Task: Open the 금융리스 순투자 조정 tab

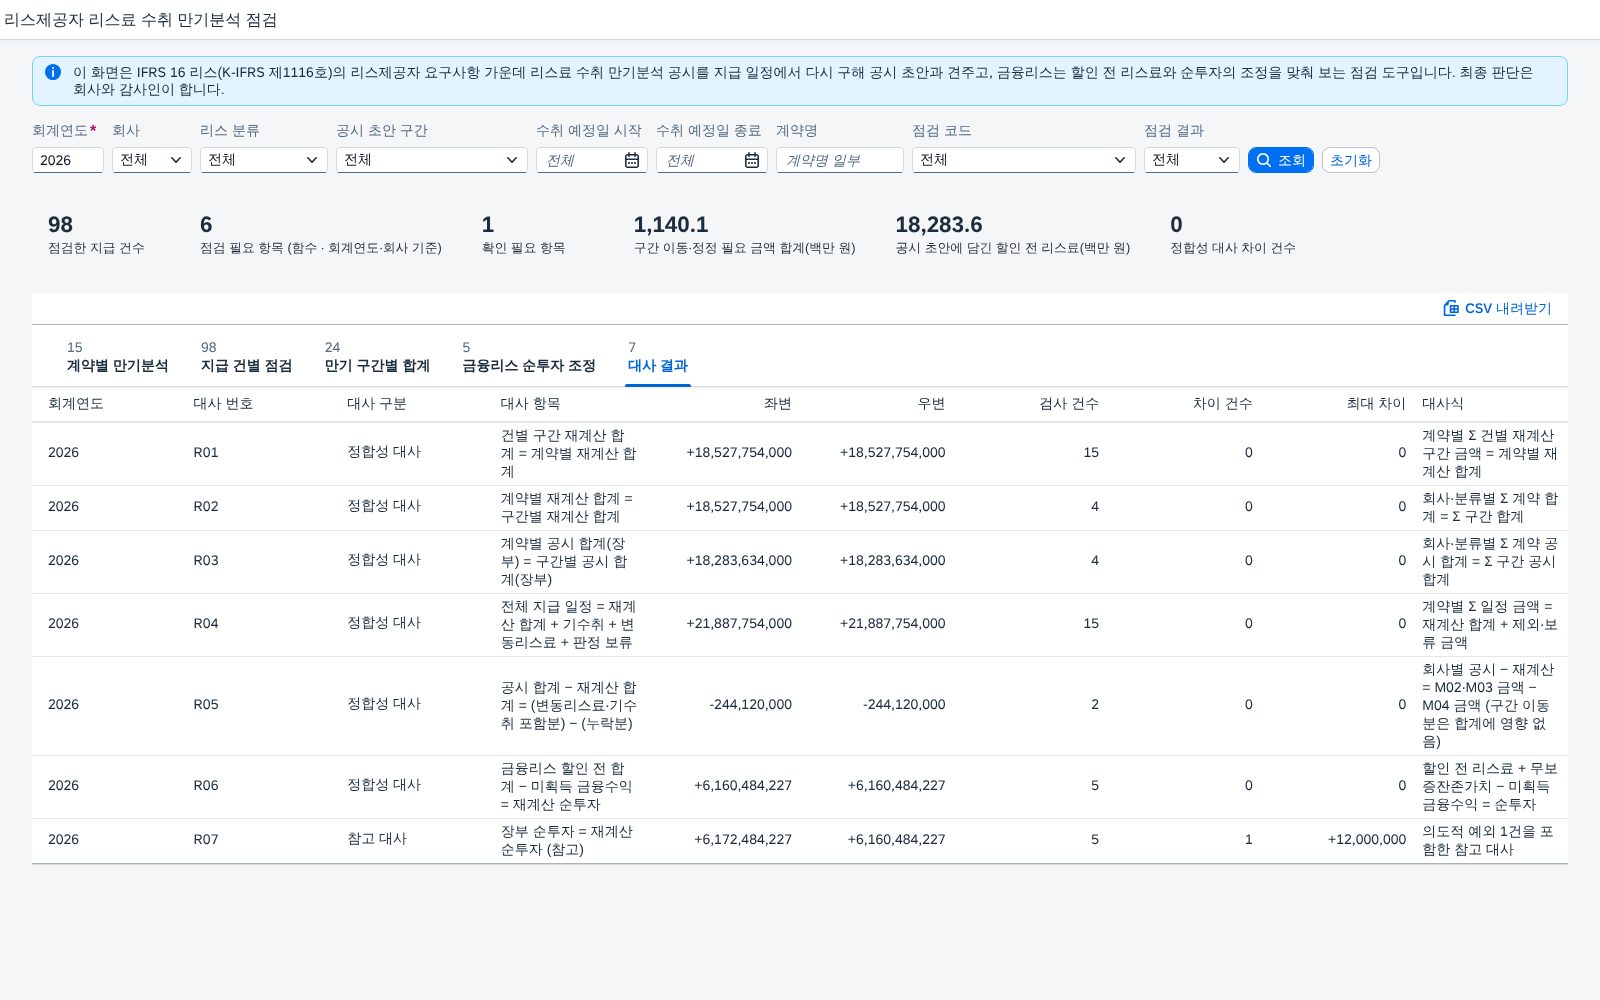Action: pos(529,357)
